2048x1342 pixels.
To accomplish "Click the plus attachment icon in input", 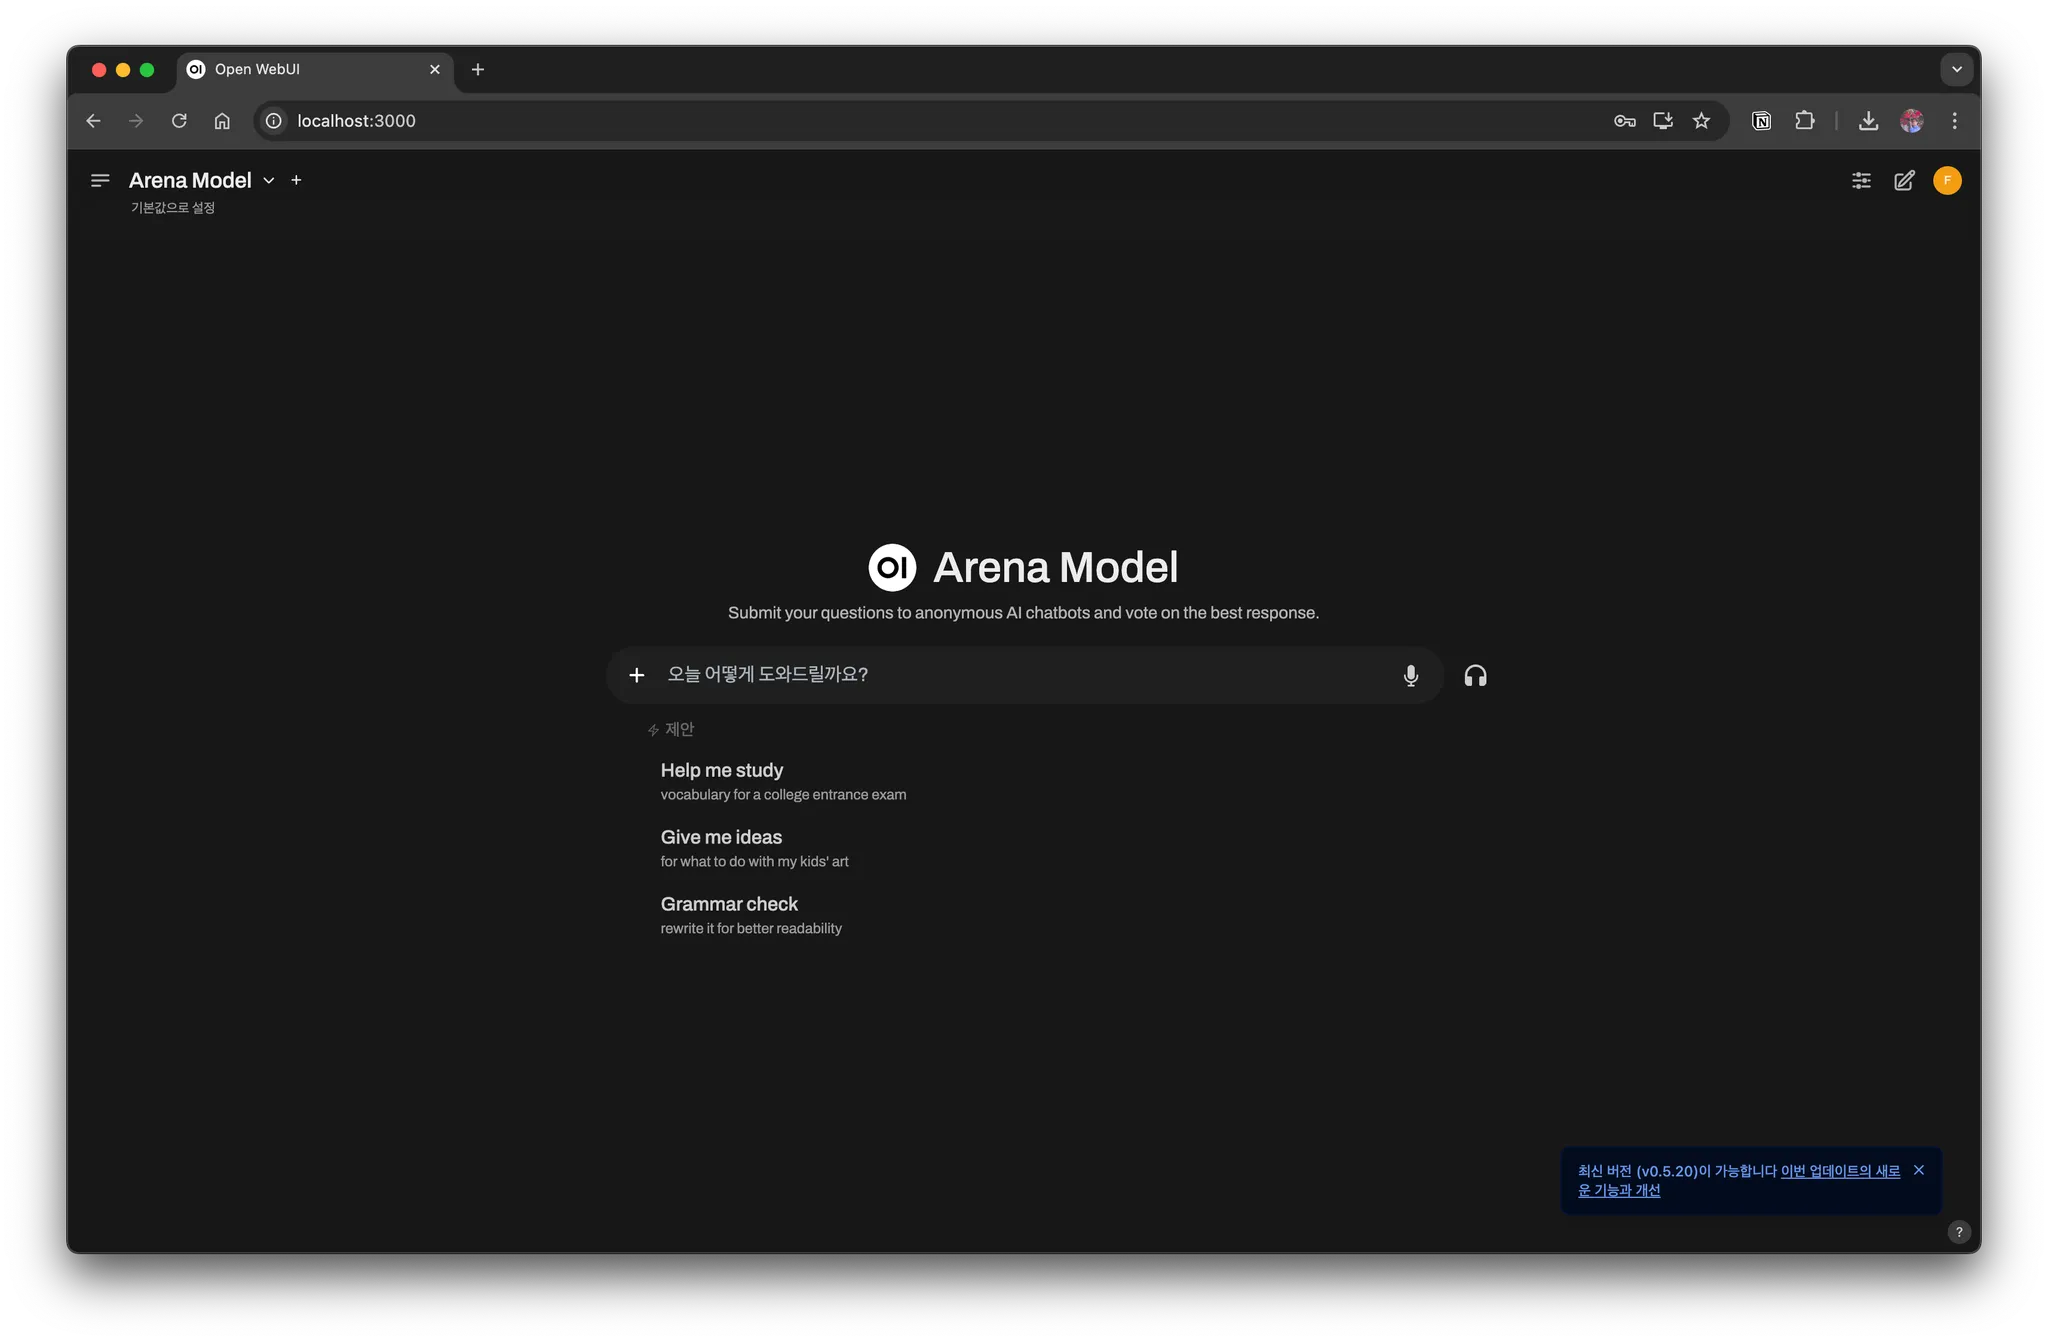I will 637,676.
